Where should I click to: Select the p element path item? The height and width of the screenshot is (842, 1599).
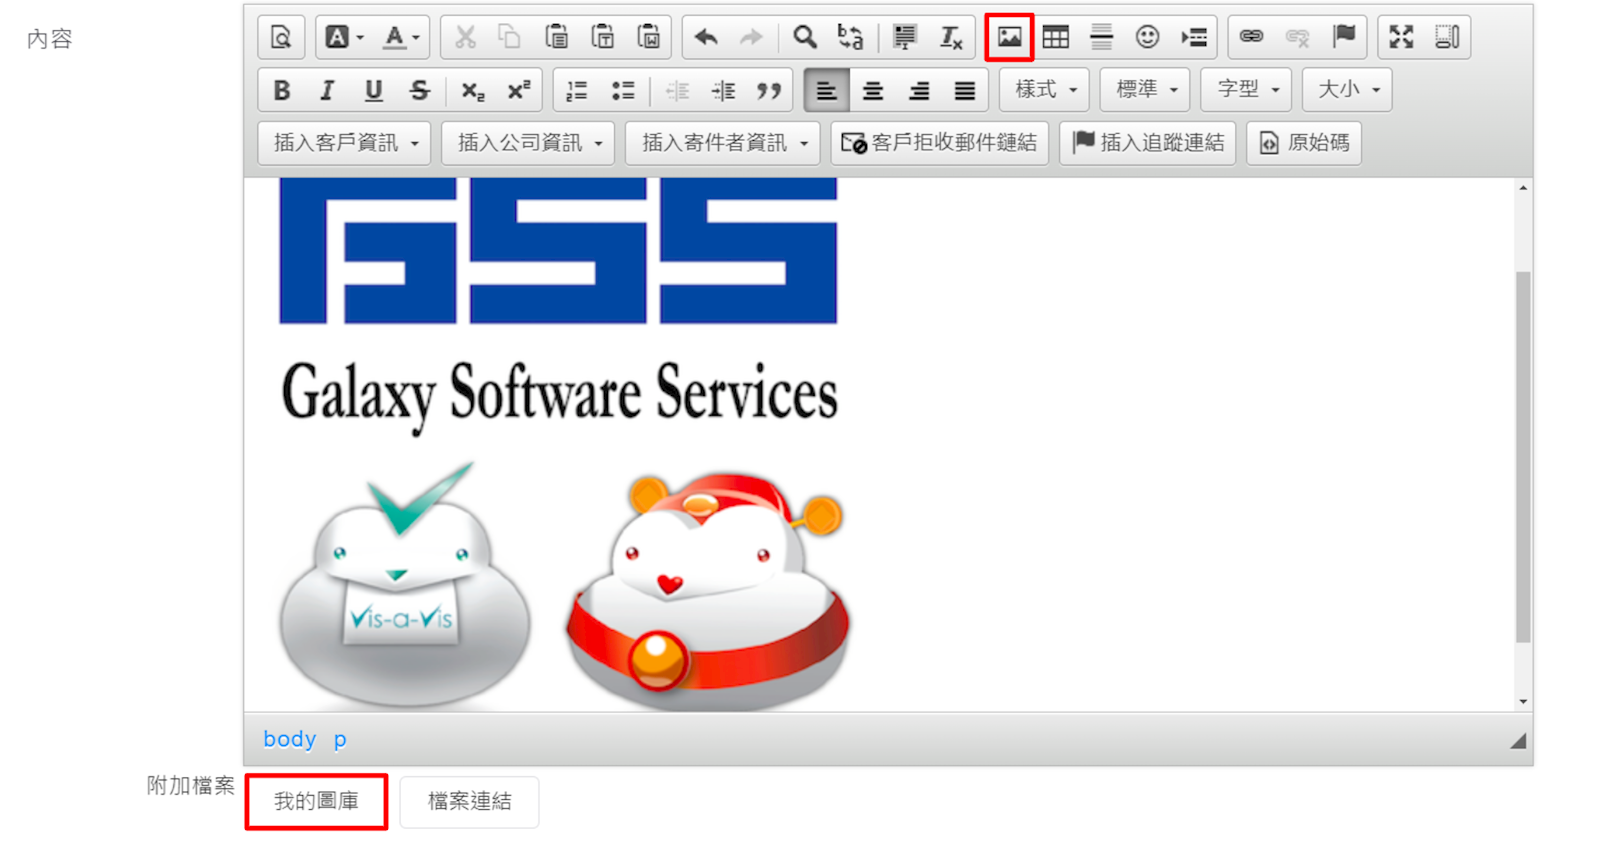340,739
